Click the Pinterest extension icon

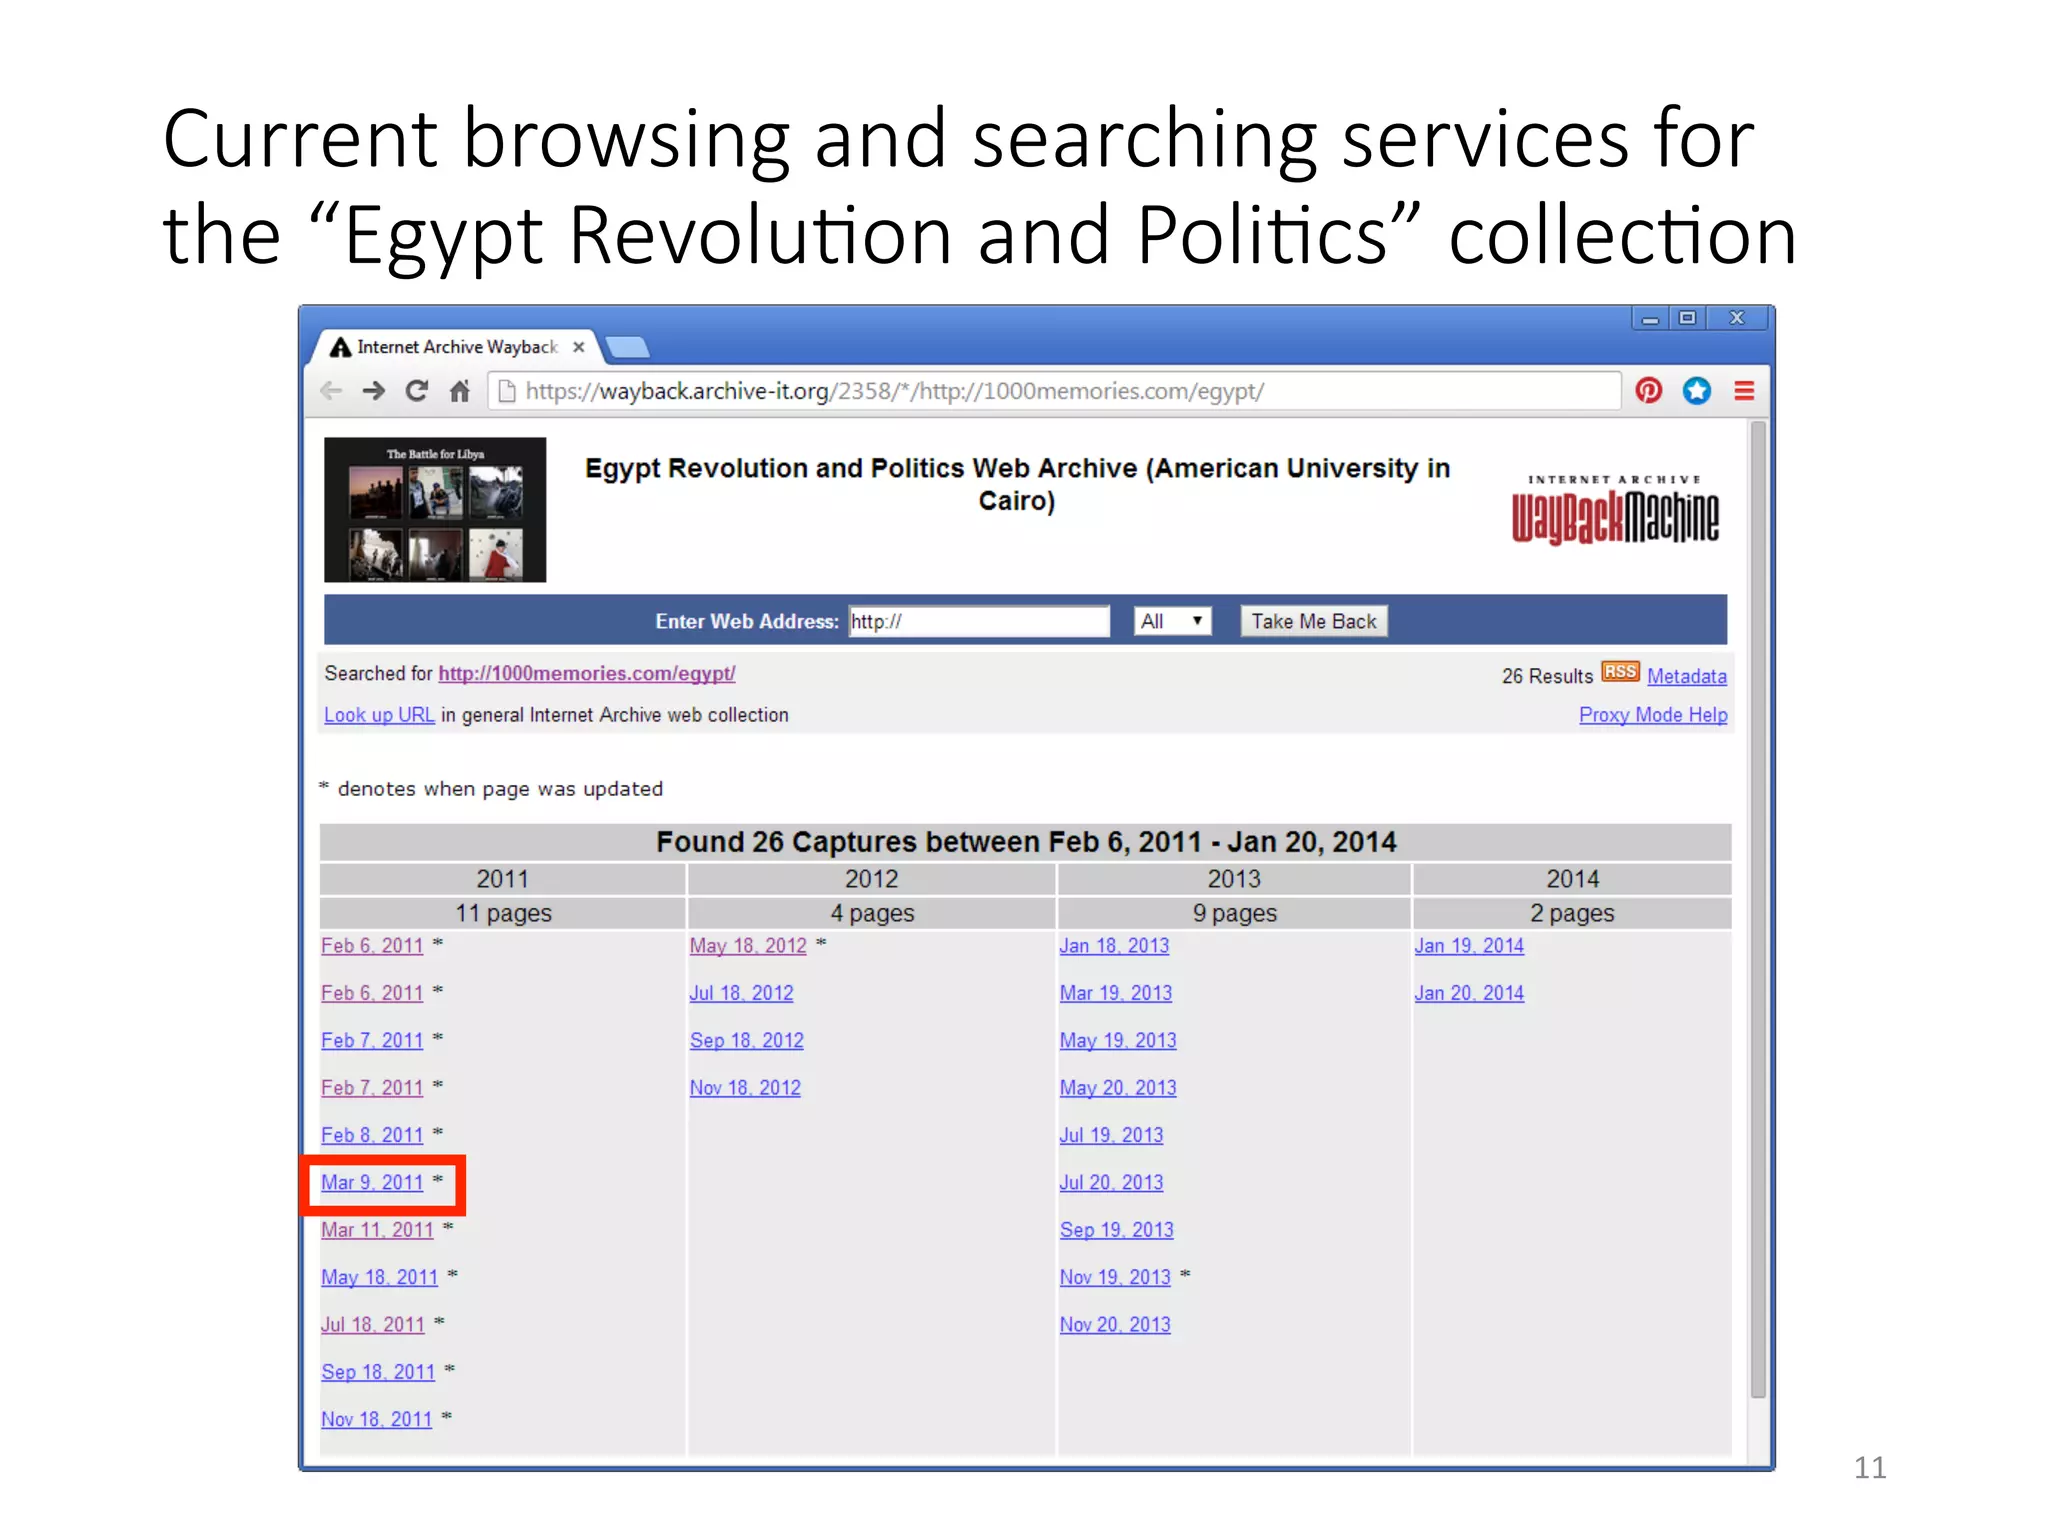[x=1649, y=390]
